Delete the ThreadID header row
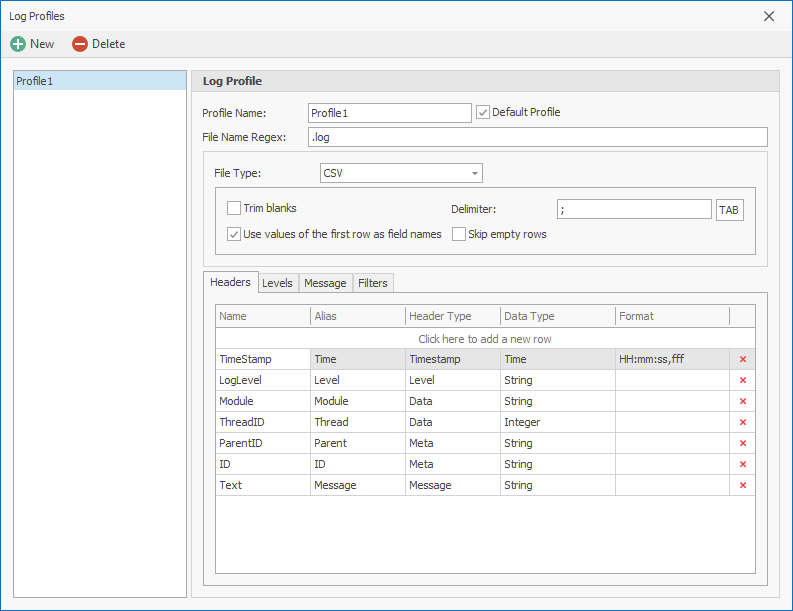 tap(742, 422)
